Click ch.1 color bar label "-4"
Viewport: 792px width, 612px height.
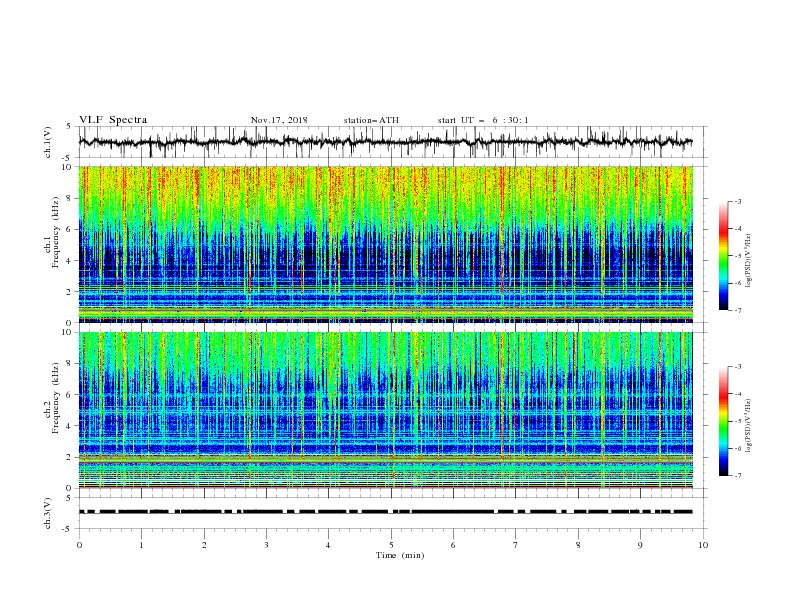(x=738, y=229)
